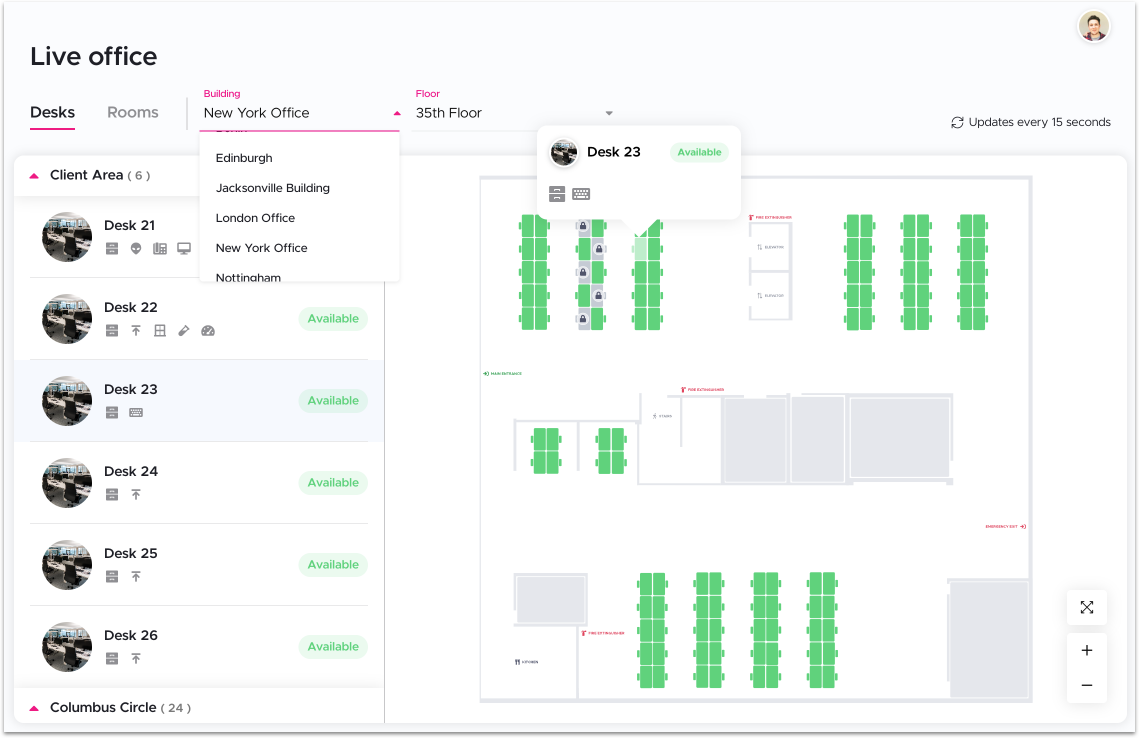This screenshot has width=1139, height=738.
Task: Click the keyboard icon in Desk 23 popup
Action: click(581, 194)
